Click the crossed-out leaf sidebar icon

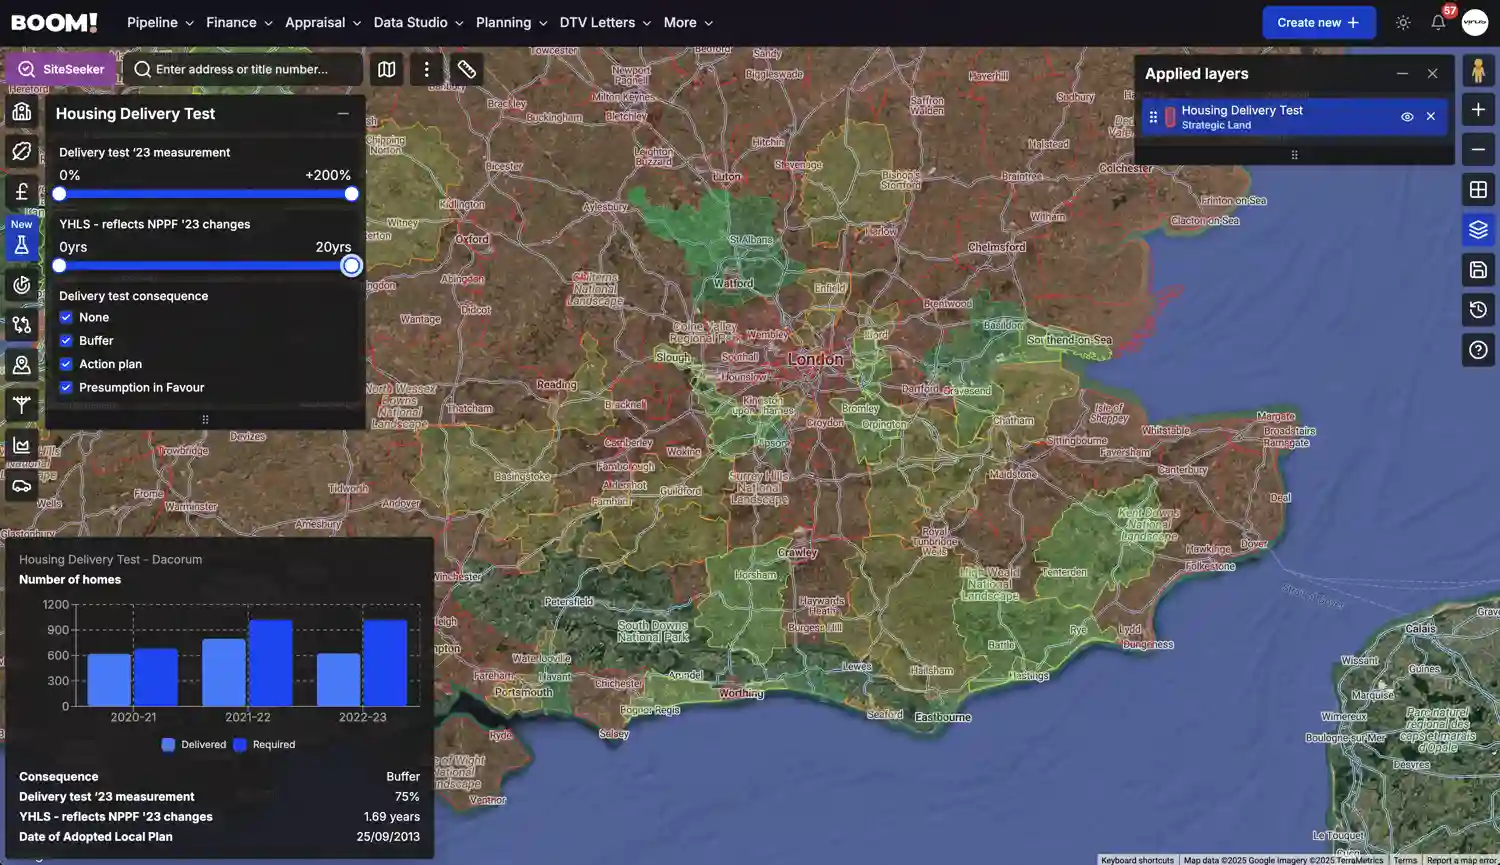click(x=22, y=152)
